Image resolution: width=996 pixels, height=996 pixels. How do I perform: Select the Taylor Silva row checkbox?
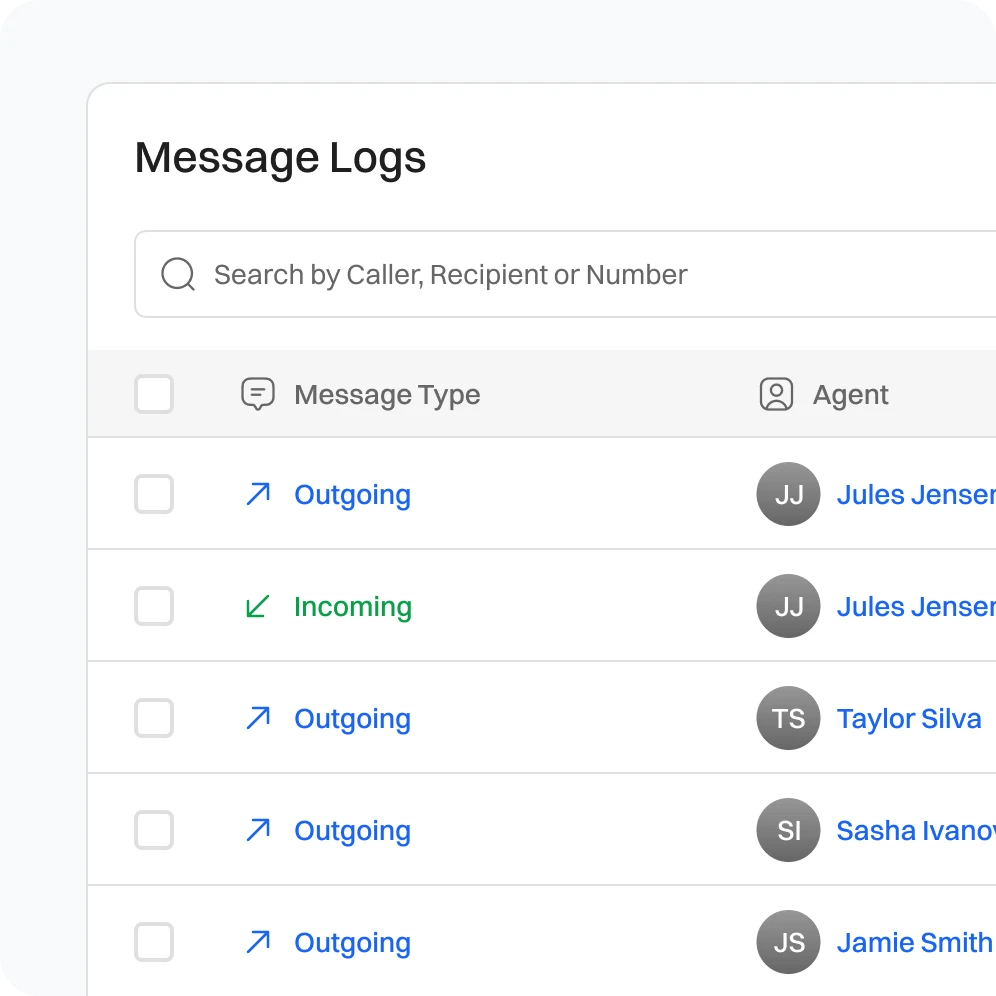154,718
